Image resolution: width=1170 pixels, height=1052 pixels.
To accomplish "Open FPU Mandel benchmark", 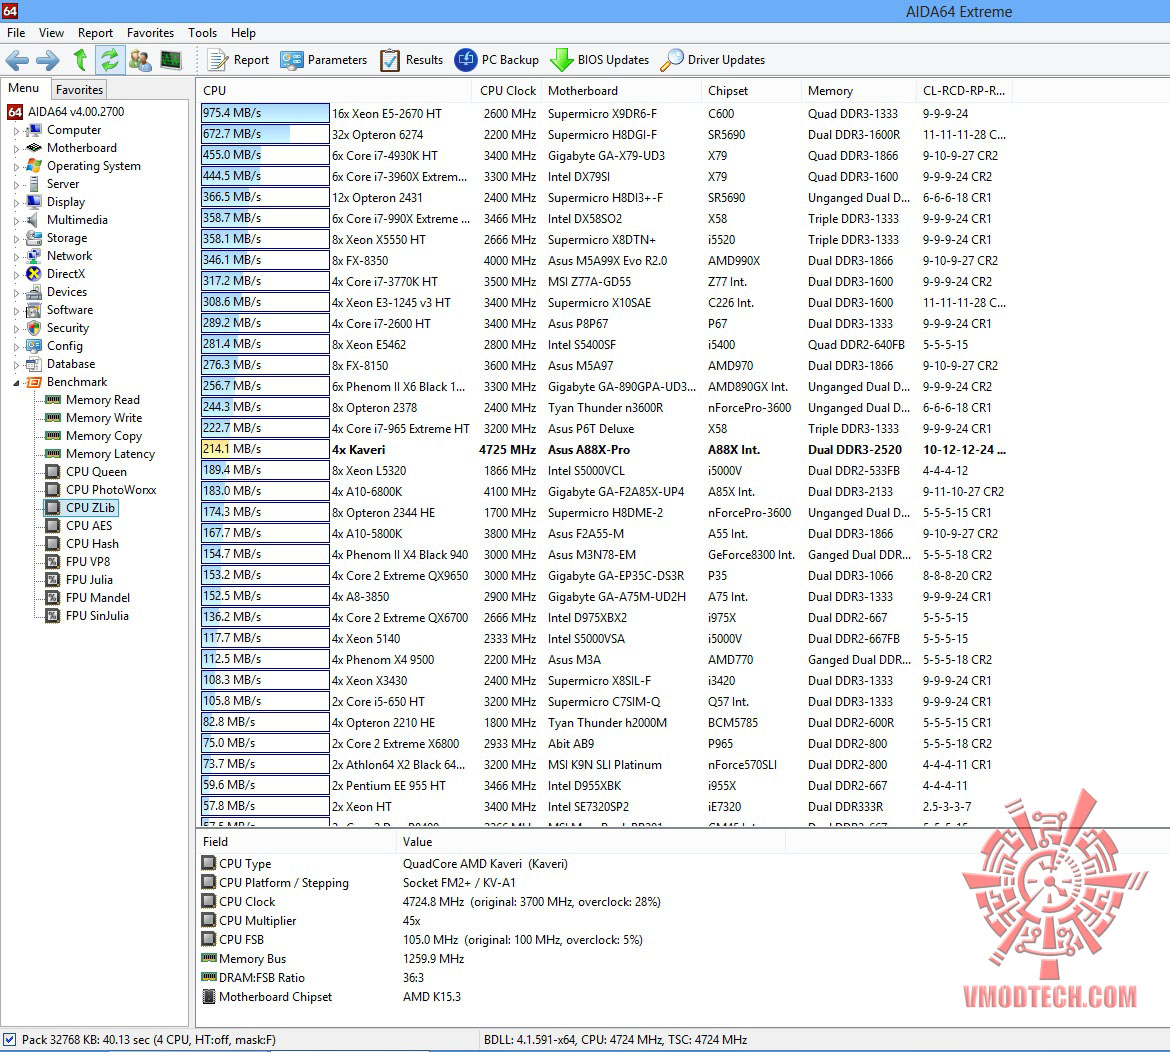I will pos(87,598).
